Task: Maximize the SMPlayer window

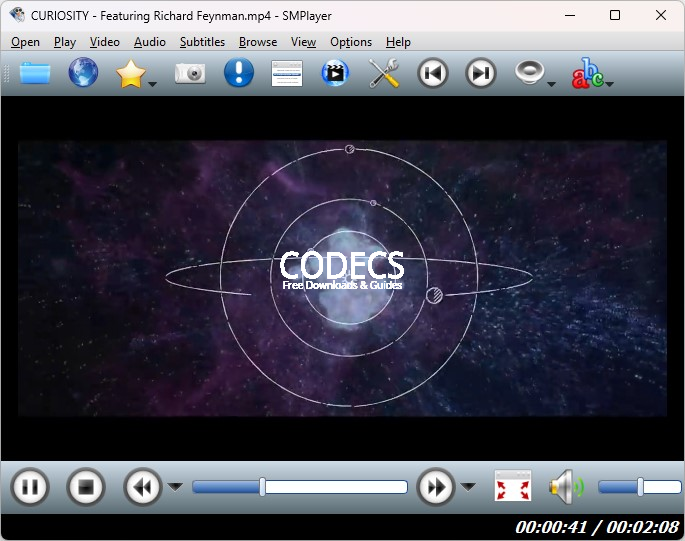Action: point(615,15)
